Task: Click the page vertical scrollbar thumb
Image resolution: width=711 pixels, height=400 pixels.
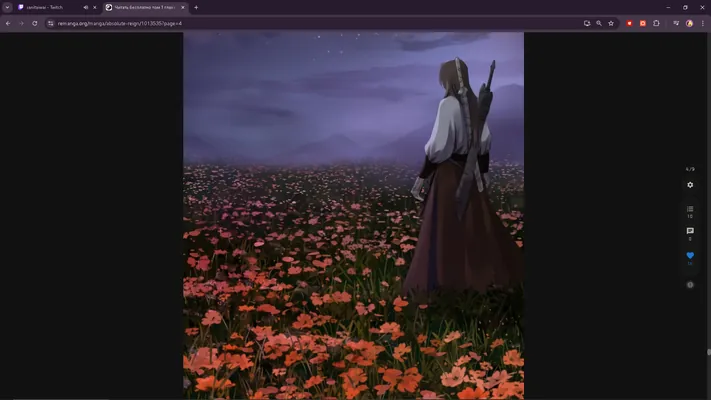Action: (709, 352)
